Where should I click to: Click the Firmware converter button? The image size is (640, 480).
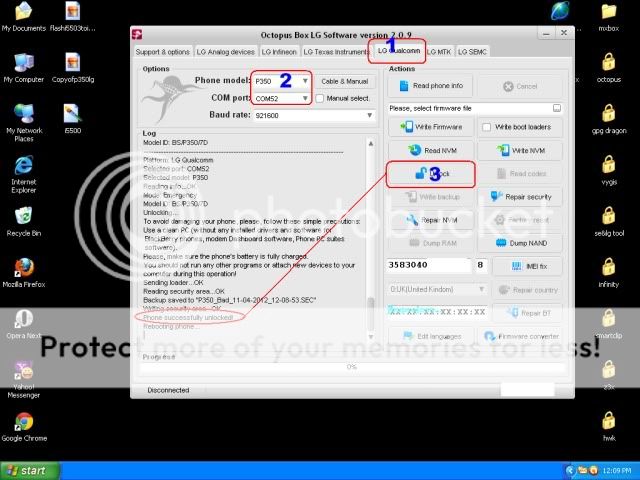[x=520, y=336]
